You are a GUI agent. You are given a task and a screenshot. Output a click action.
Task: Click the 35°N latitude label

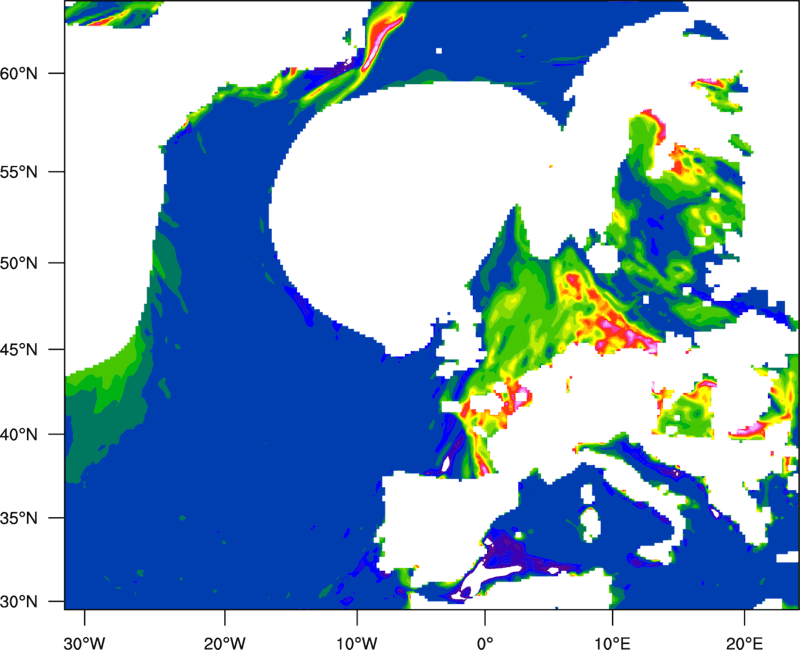(19, 518)
